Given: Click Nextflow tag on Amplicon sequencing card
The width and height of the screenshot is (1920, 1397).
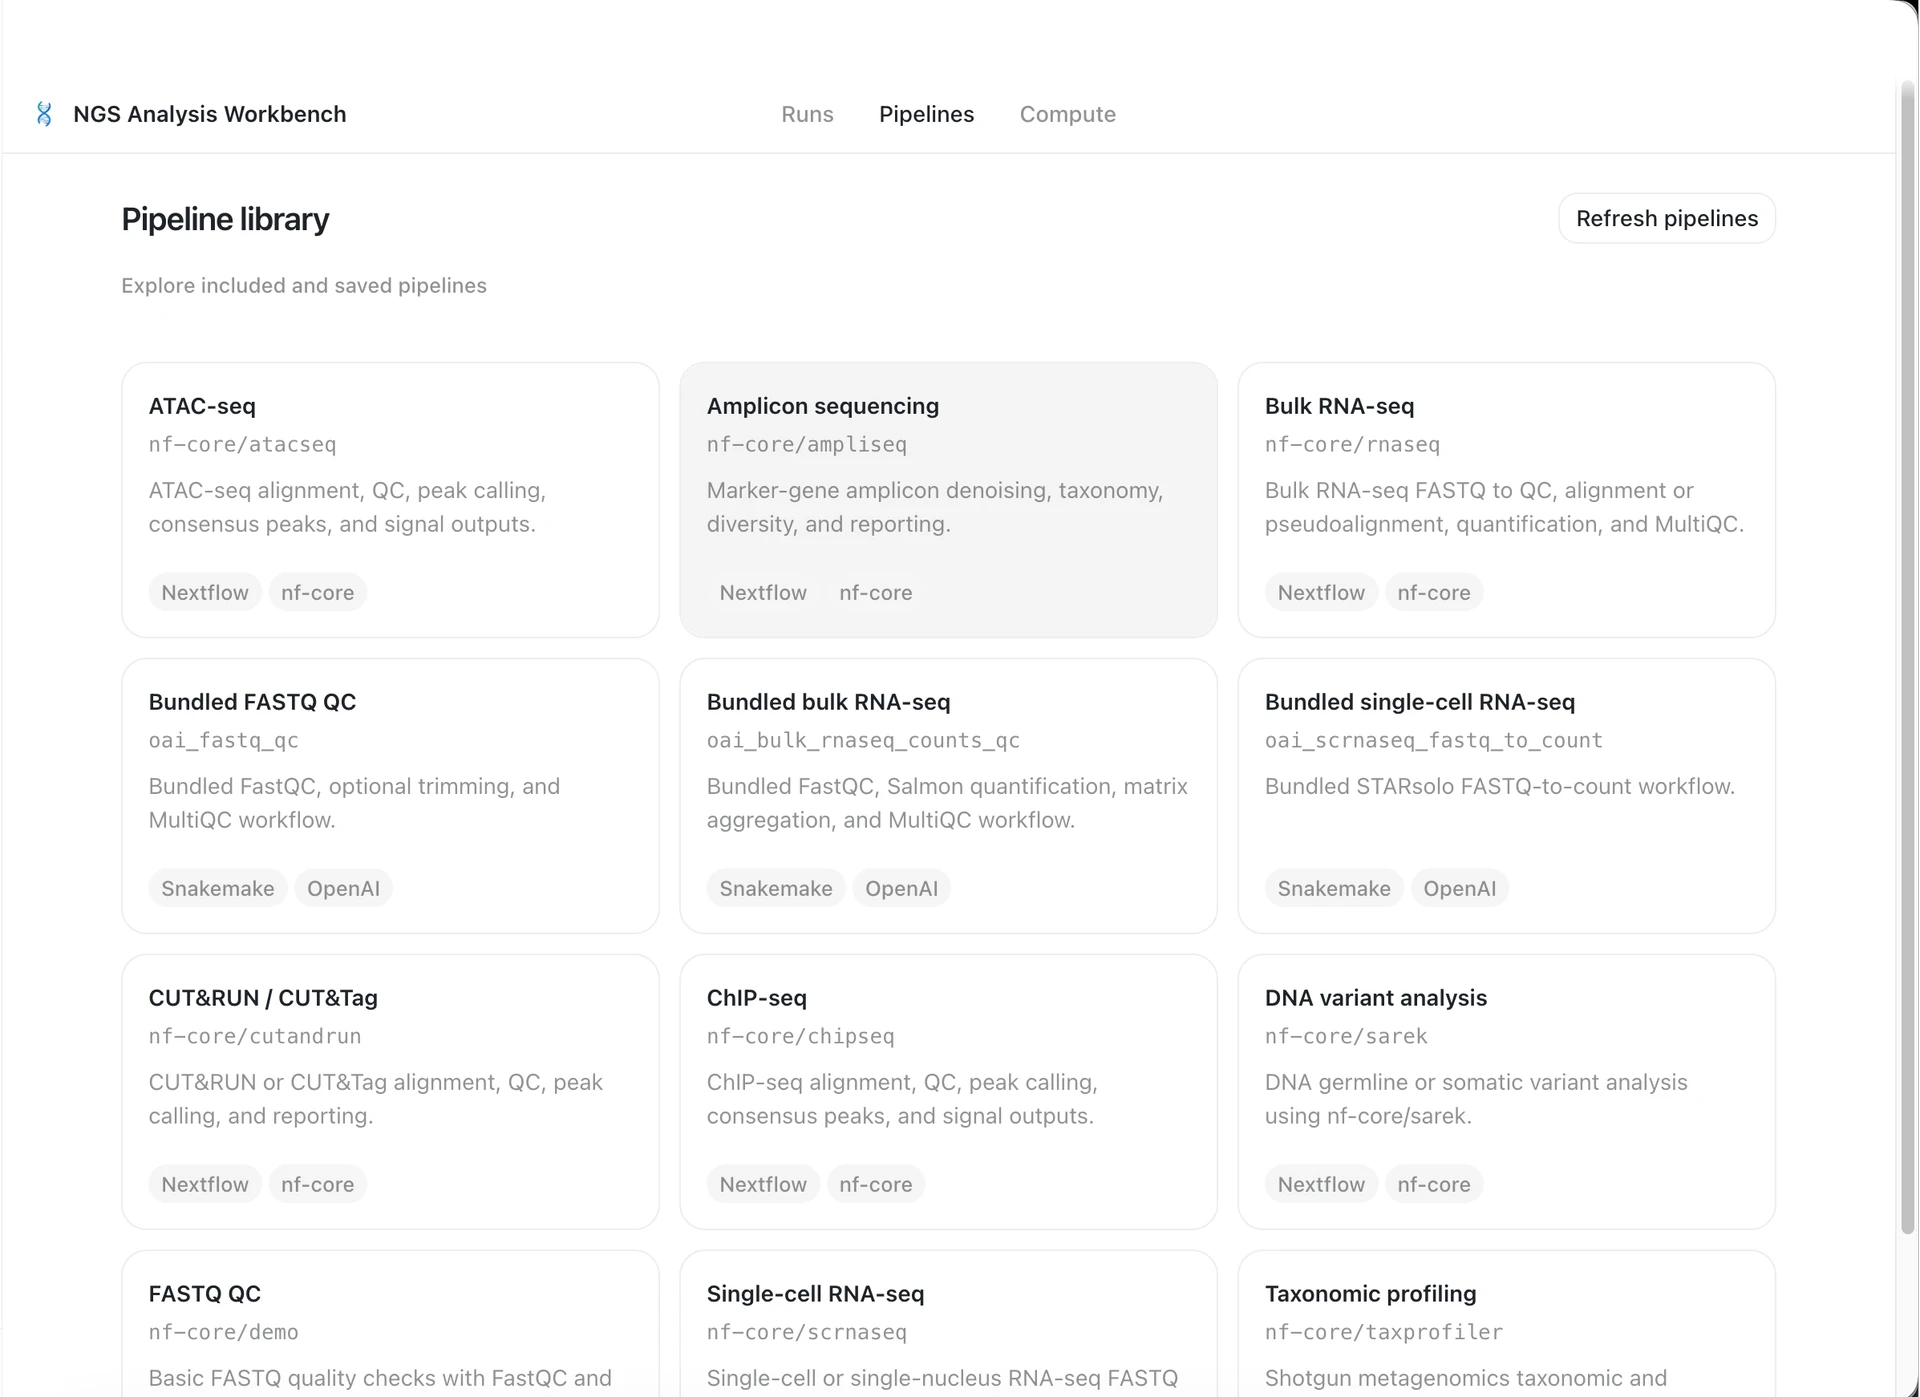Looking at the screenshot, I should coord(763,592).
